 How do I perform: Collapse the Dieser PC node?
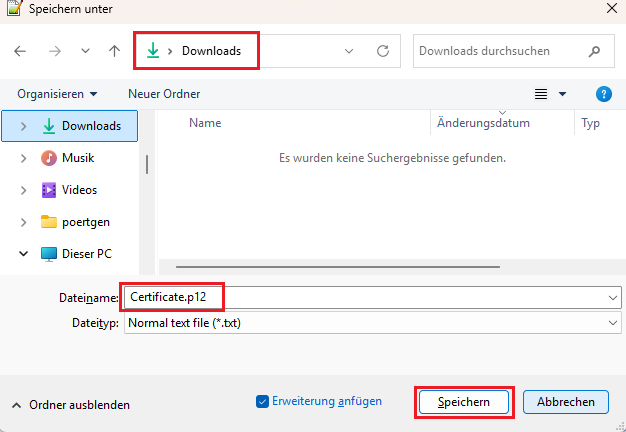coord(24,254)
